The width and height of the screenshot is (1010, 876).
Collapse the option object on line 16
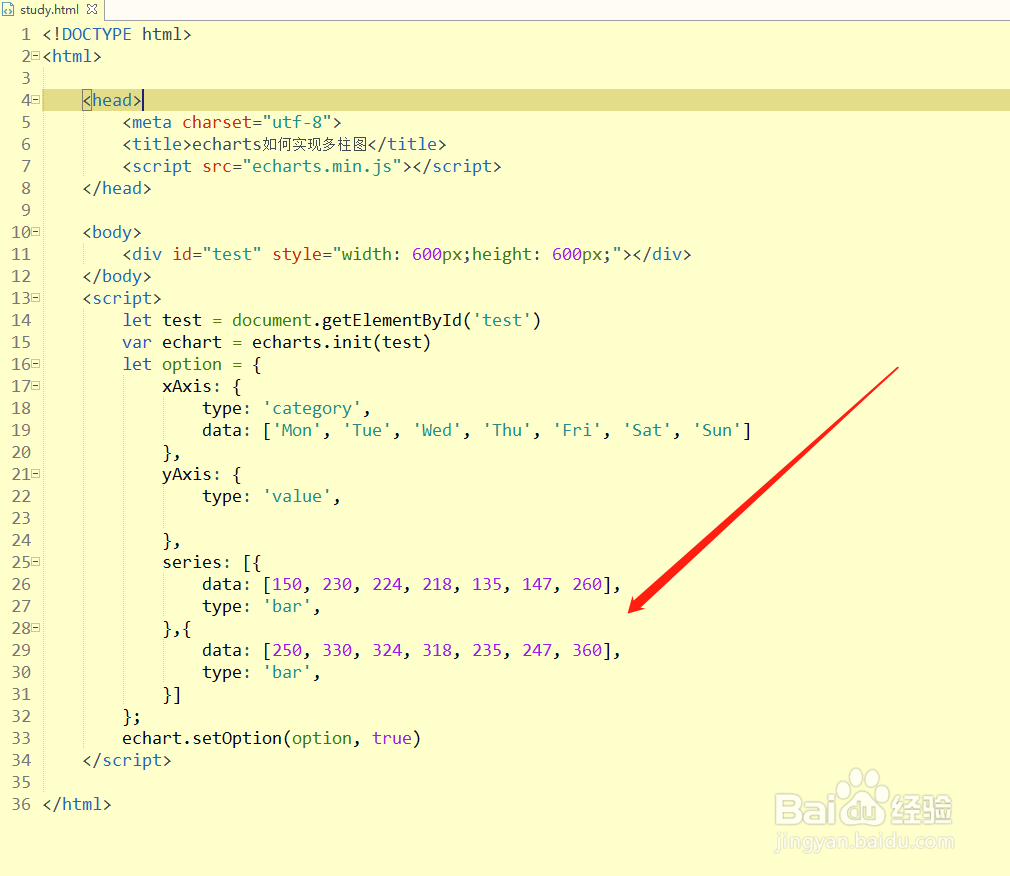point(35,364)
